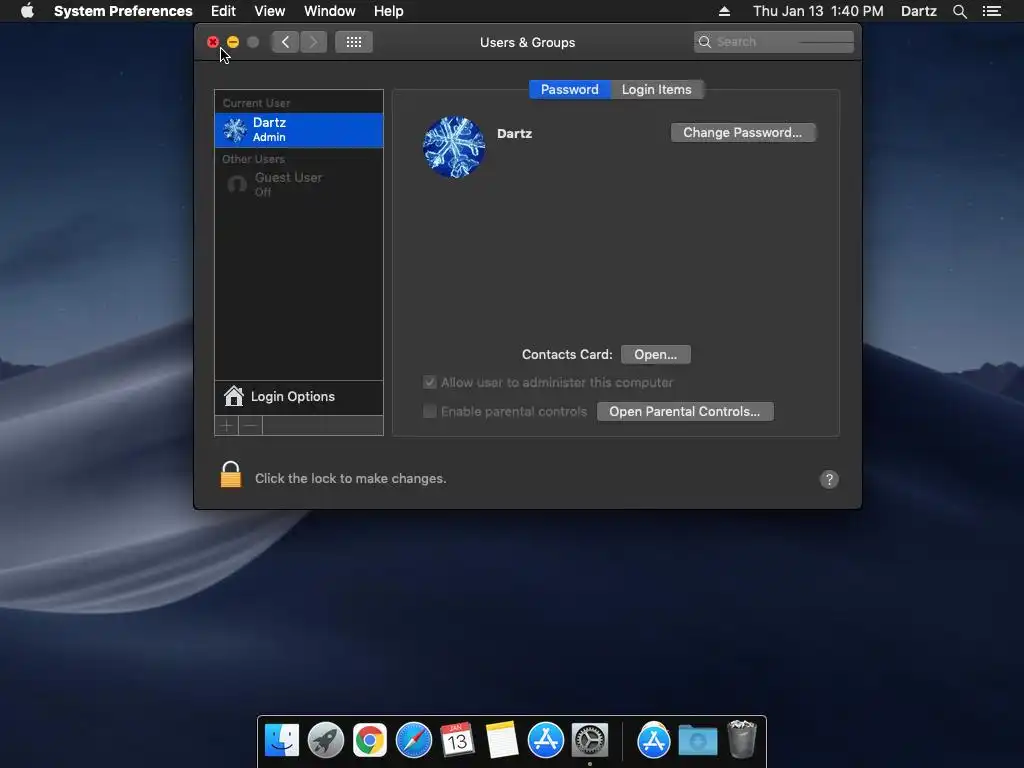Open Notification Center list icon
This screenshot has width=1024, height=768.
click(991, 11)
